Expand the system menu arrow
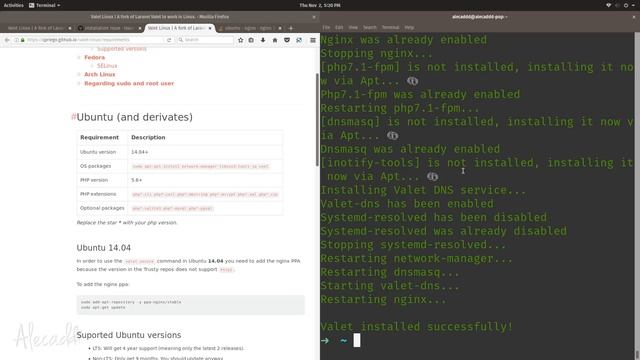This screenshot has height=360, width=640. 633,5
